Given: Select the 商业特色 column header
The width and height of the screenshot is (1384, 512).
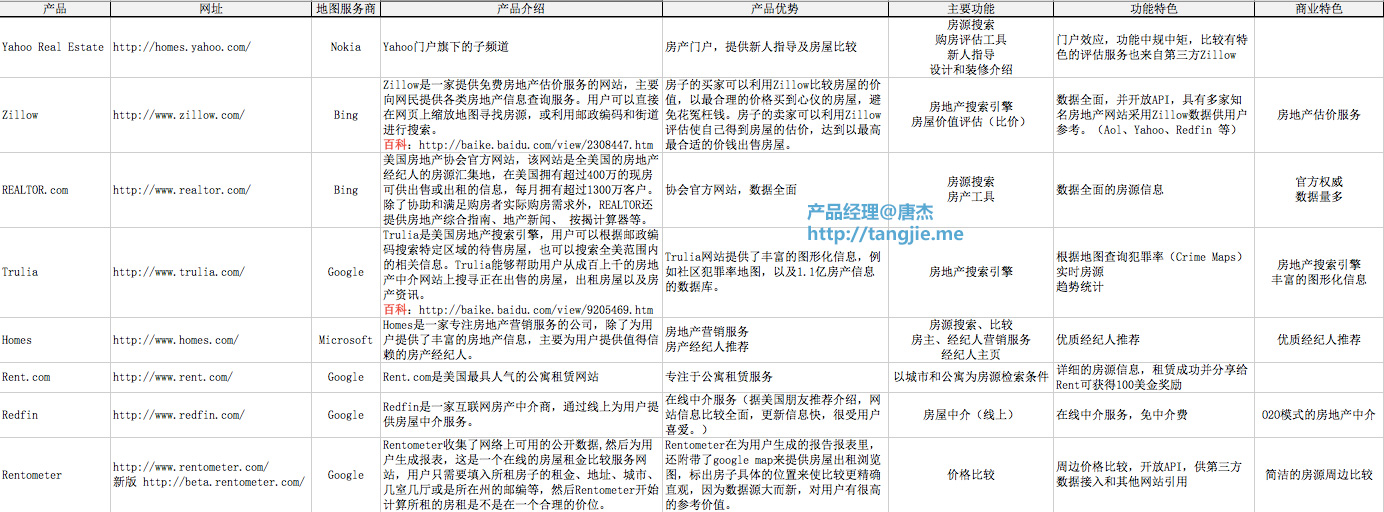Looking at the screenshot, I should (x=1319, y=9).
